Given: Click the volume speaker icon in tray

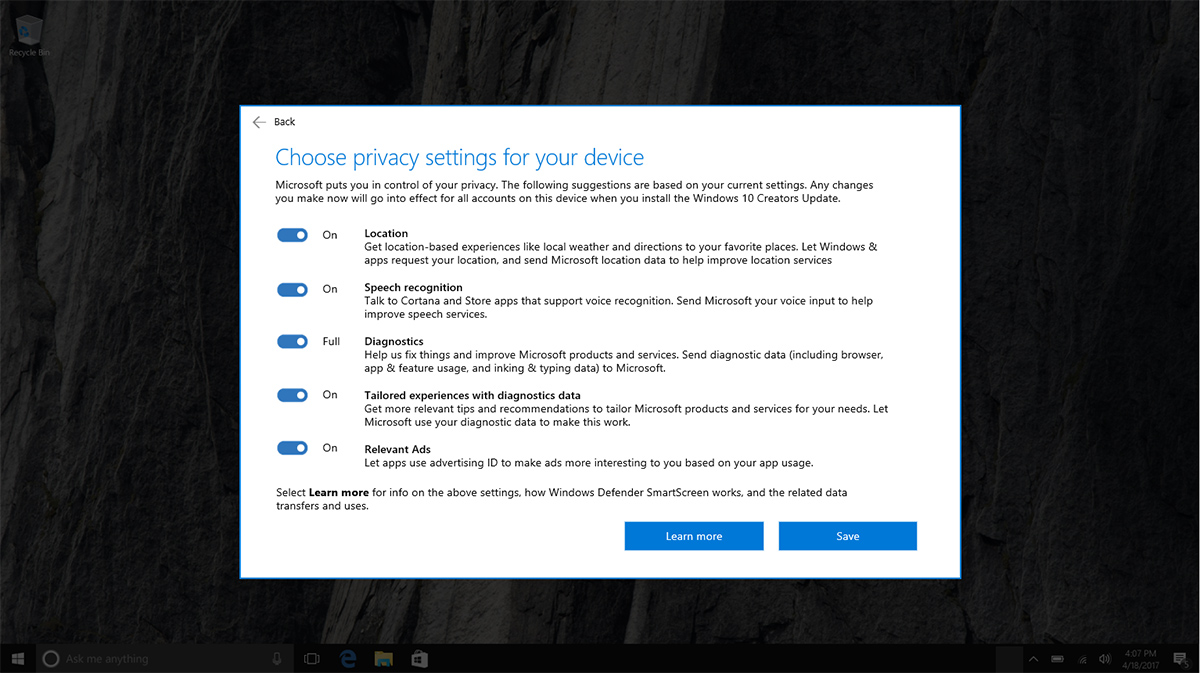Looking at the screenshot, I should tap(1104, 659).
